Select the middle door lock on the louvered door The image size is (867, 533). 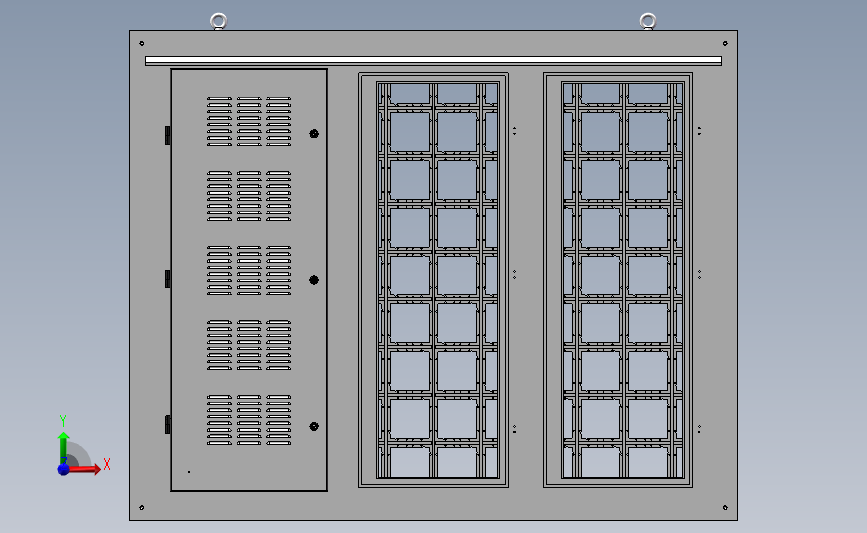click(314, 280)
